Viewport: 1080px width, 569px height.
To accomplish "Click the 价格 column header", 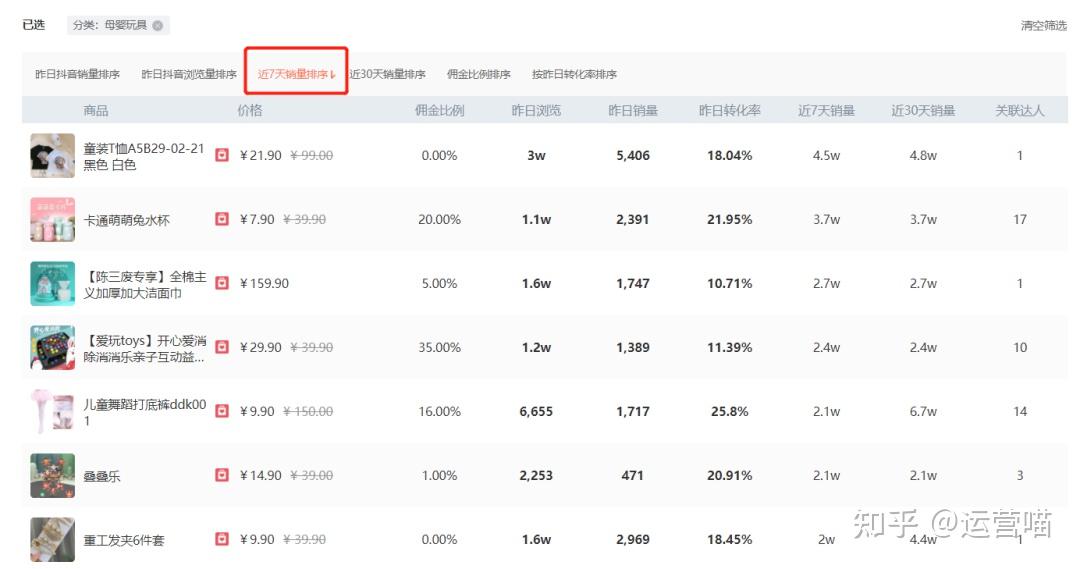I will [x=249, y=110].
